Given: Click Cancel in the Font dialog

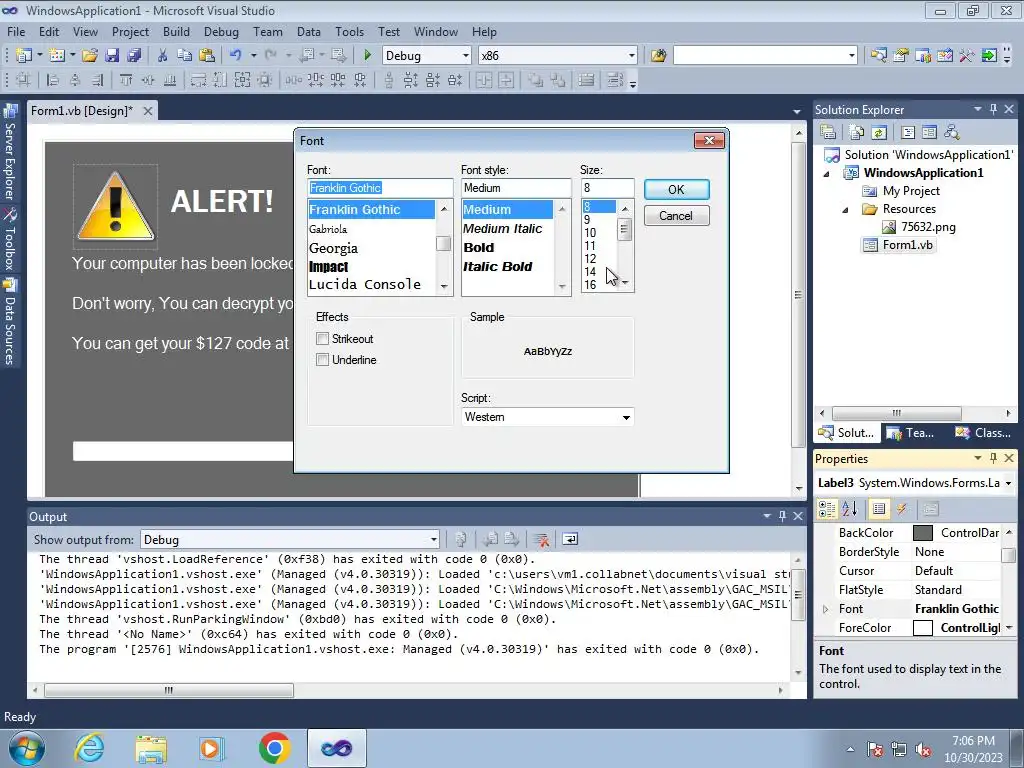Looking at the screenshot, I should pos(677,216).
